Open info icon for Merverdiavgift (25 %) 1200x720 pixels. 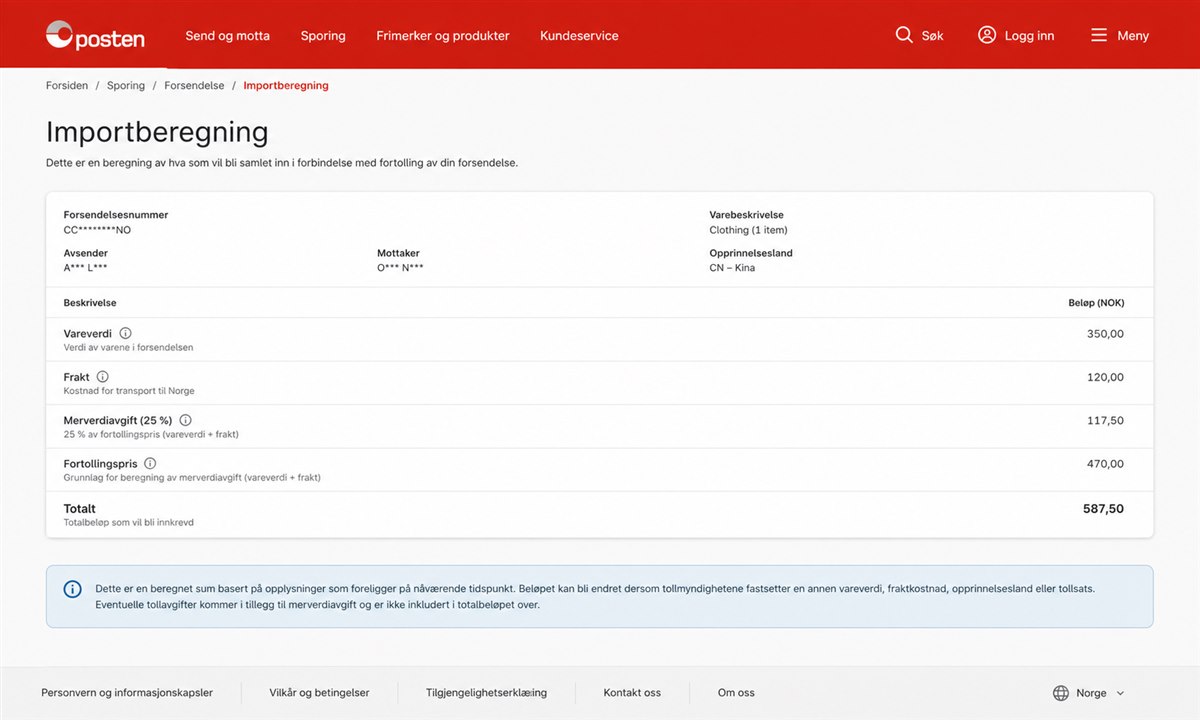[185, 421]
